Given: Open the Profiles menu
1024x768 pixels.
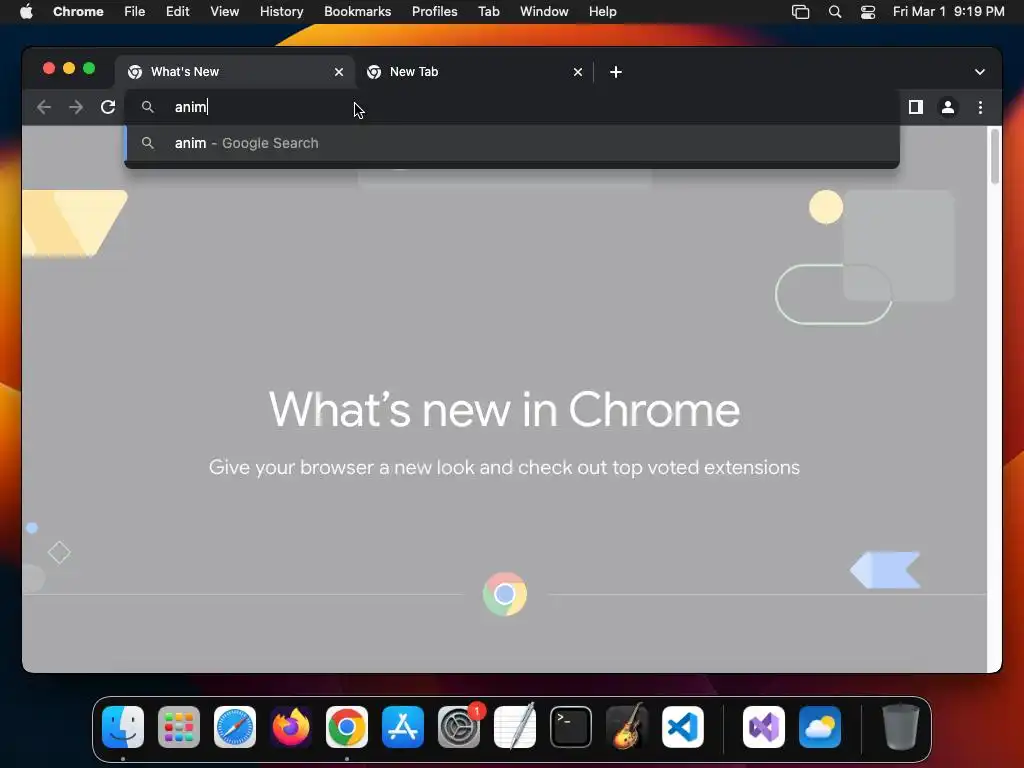Looking at the screenshot, I should point(434,12).
